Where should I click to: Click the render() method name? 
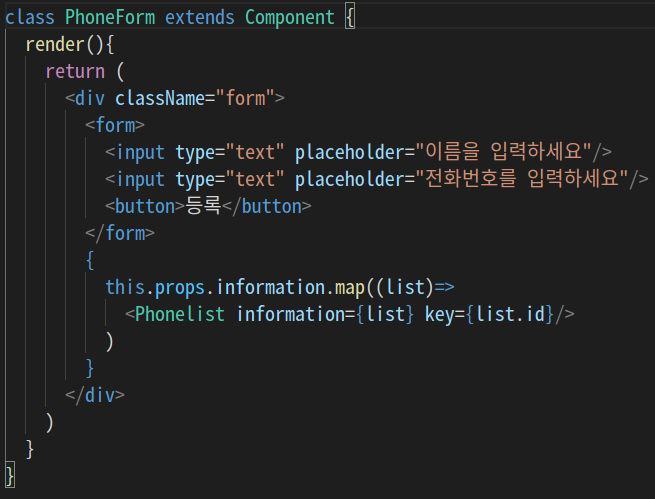[55, 44]
